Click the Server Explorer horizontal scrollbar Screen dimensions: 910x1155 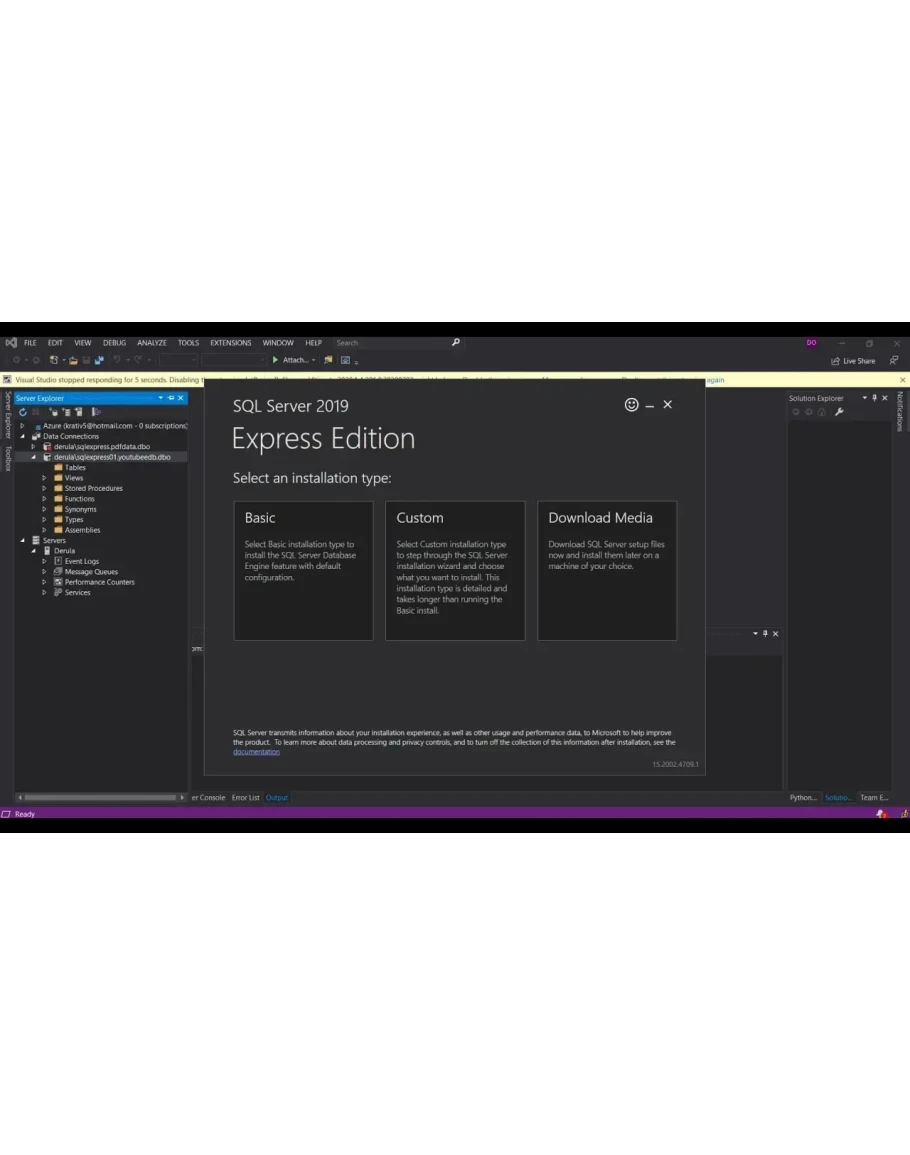(x=100, y=798)
